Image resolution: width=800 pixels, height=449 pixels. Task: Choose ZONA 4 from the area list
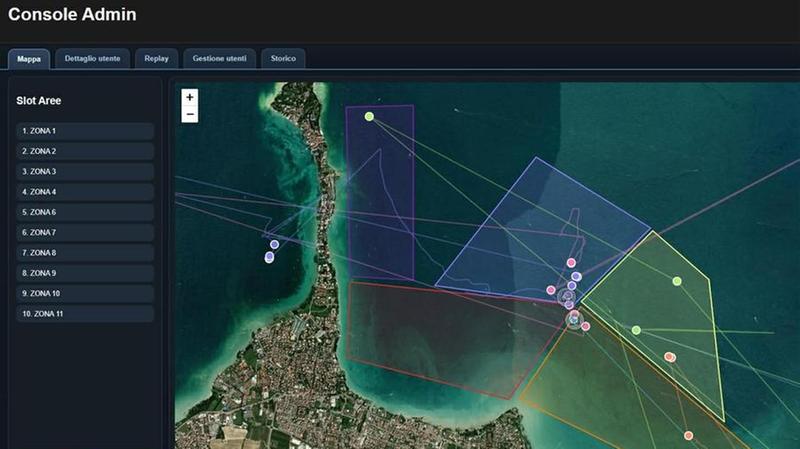[85, 192]
